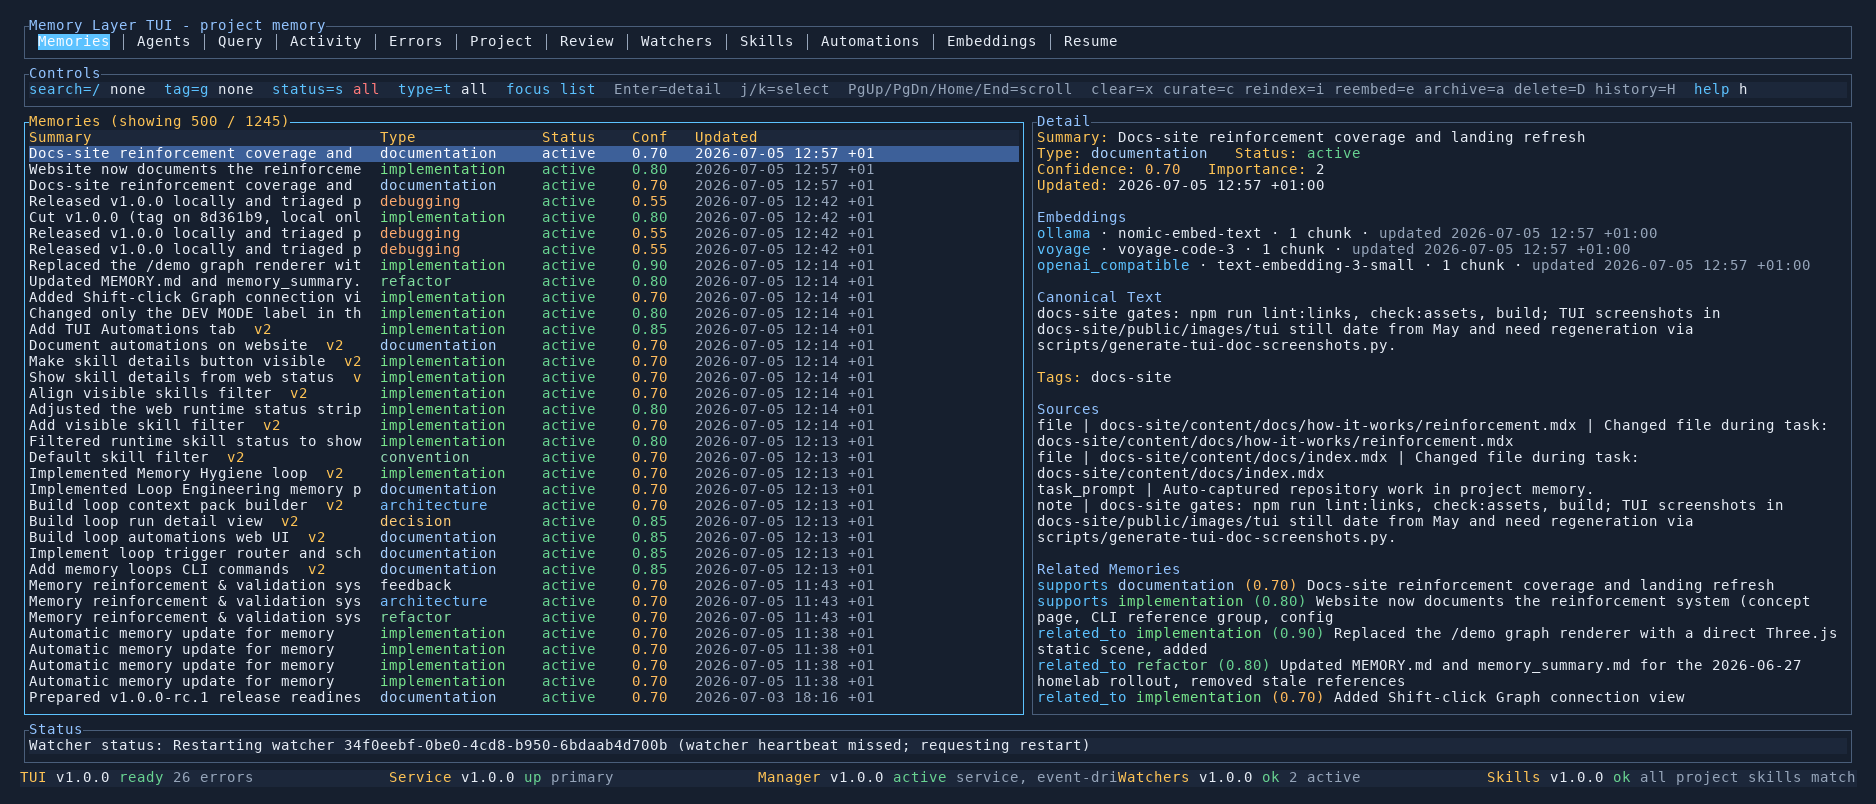The width and height of the screenshot is (1876, 804).
Task: Click the tag=g filter control
Action: (209, 89)
